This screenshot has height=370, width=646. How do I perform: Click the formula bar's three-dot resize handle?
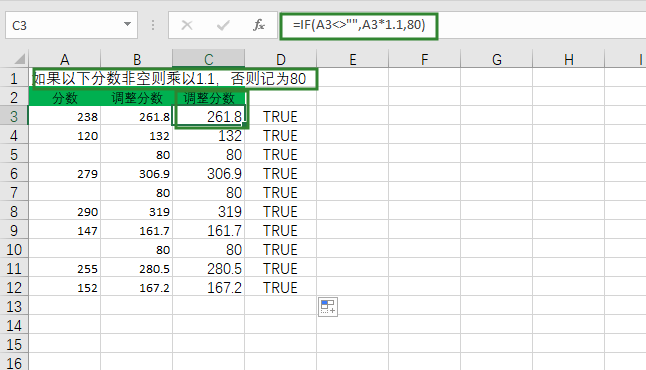pos(153,26)
